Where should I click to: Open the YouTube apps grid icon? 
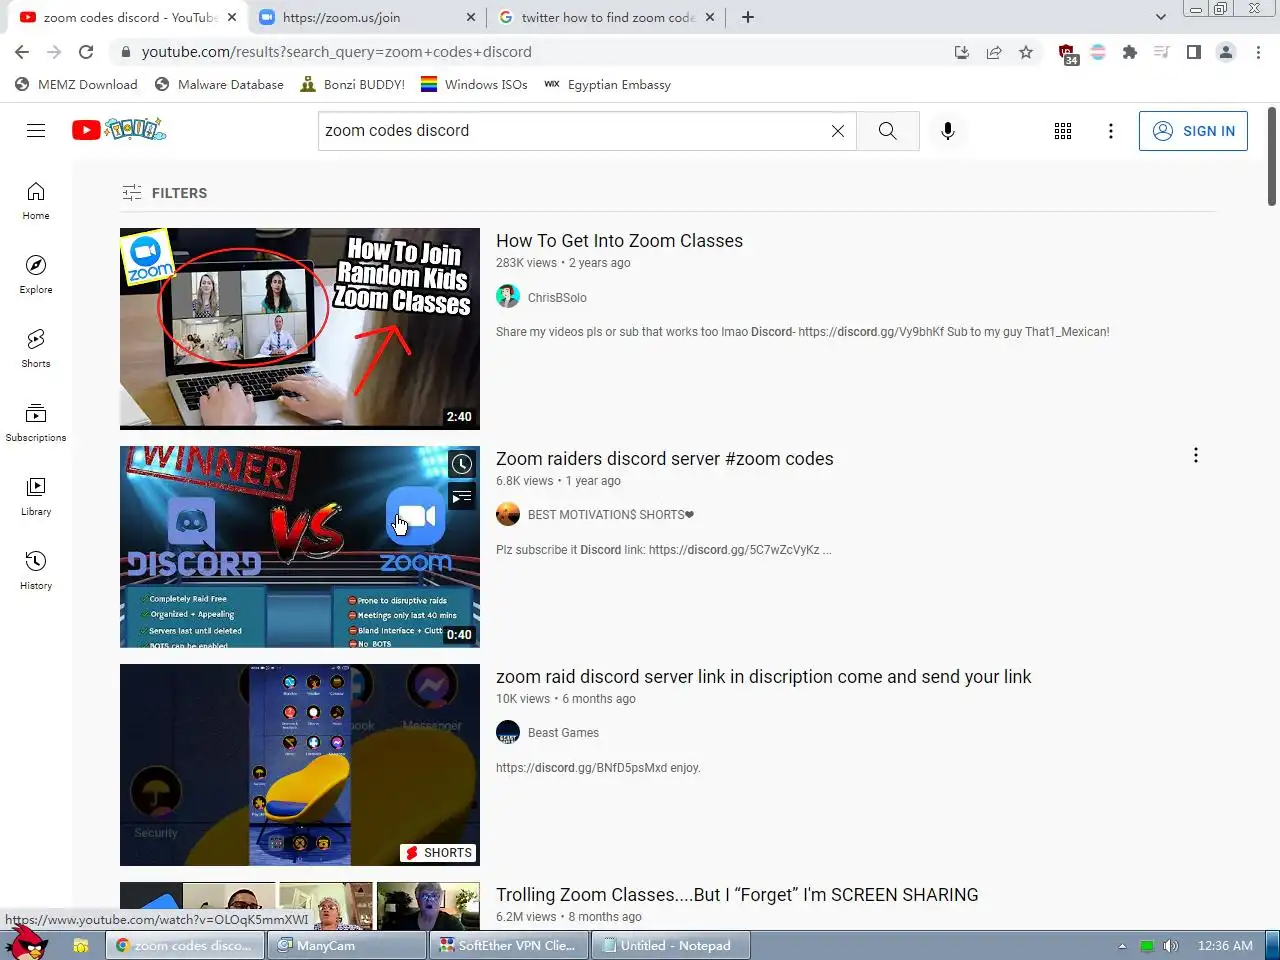coord(1063,131)
